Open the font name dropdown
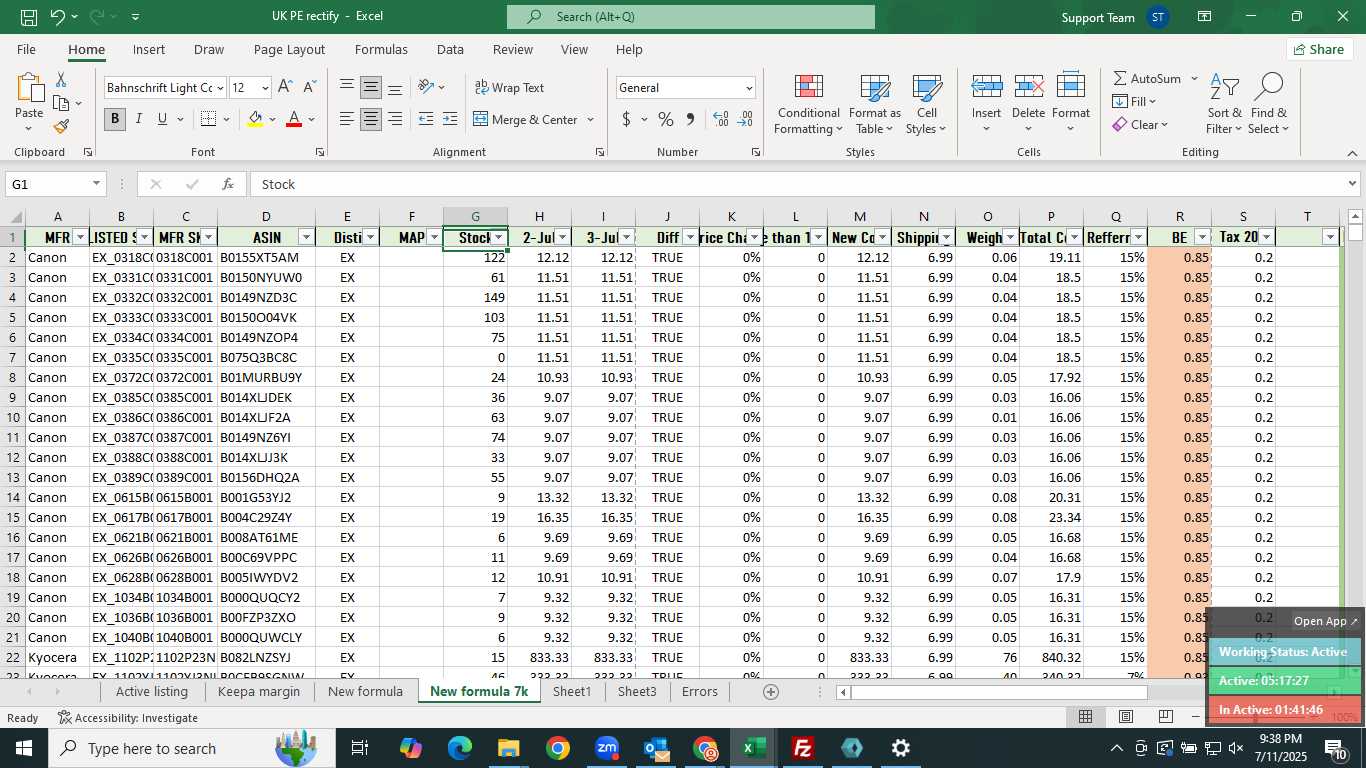1366x768 pixels. point(219,88)
